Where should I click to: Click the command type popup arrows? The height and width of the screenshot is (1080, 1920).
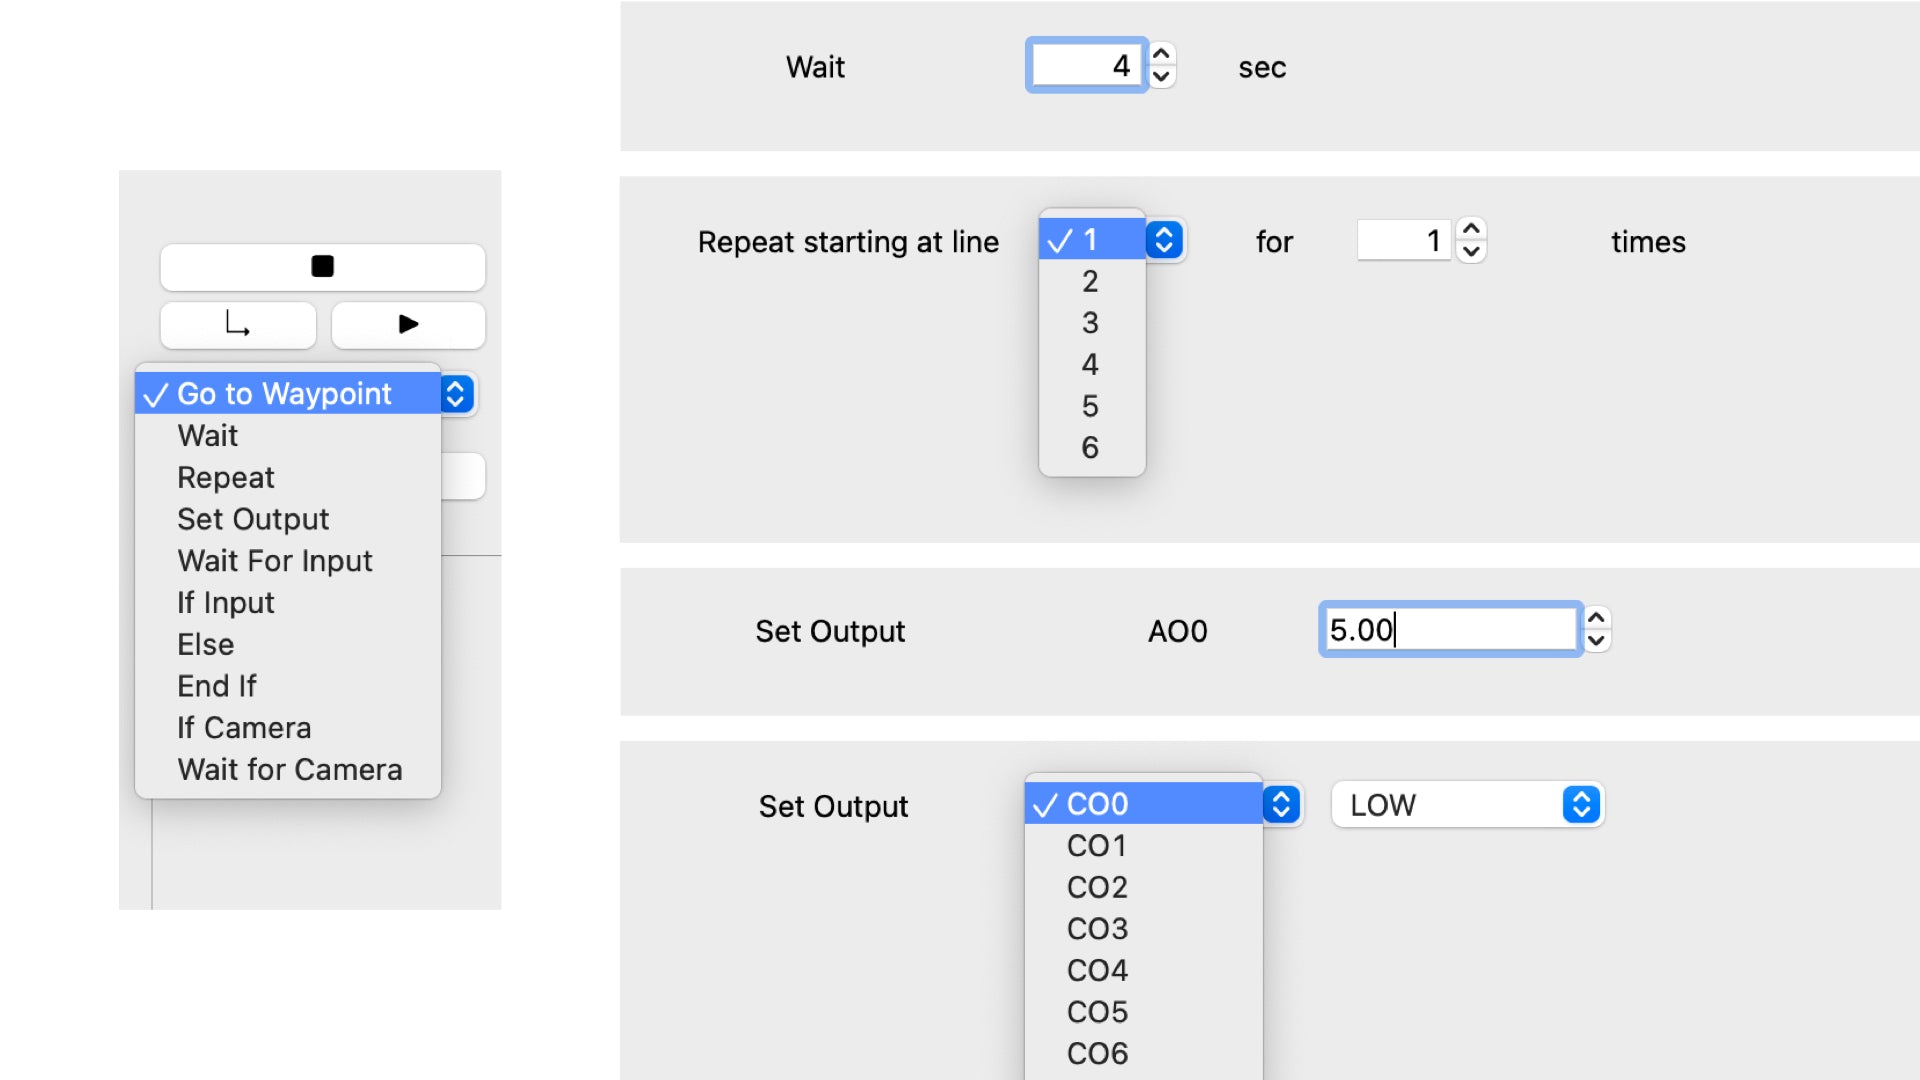point(456,394)
